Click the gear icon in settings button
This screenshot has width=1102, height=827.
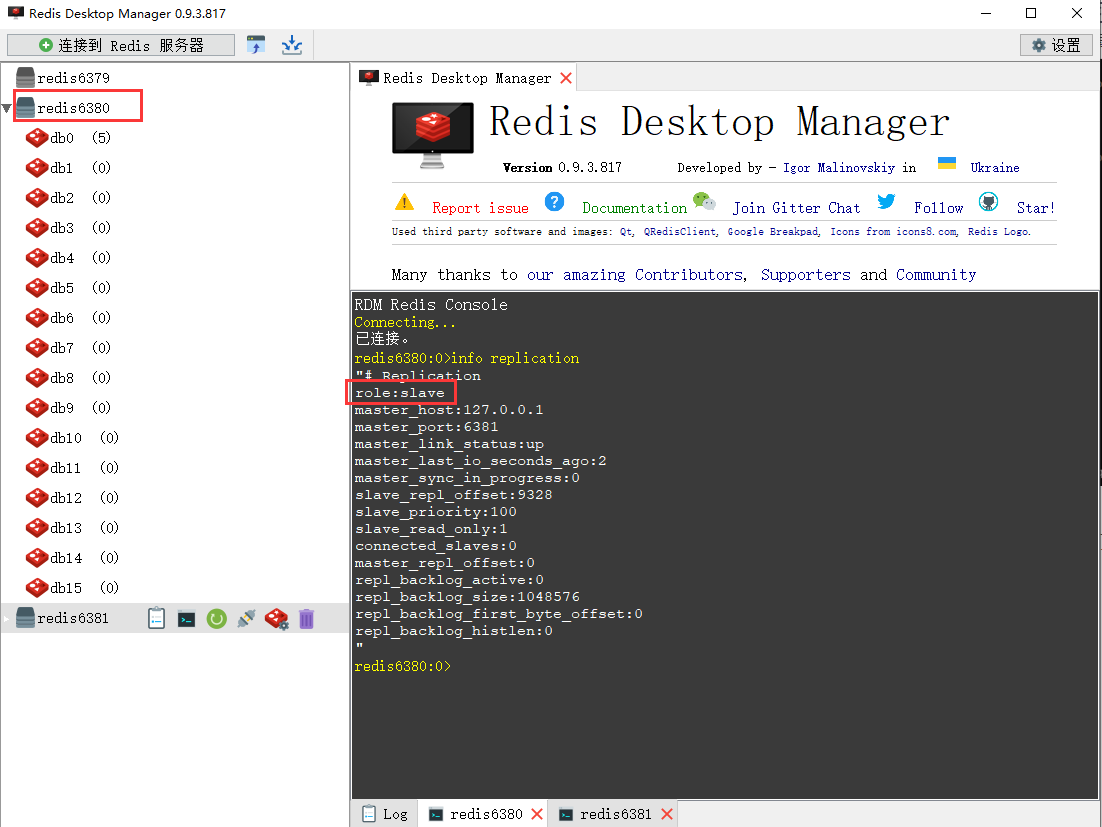click(1039, 45)
